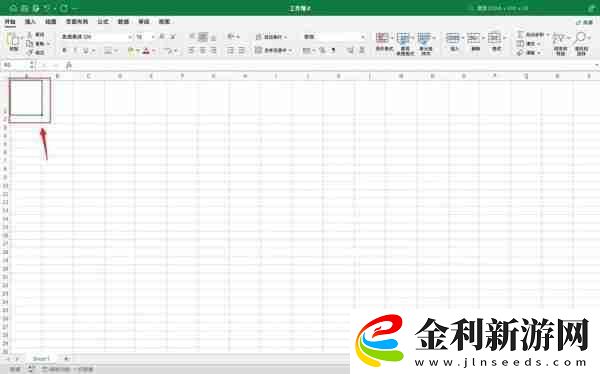Click the currency format icon

tap(307, 50)
